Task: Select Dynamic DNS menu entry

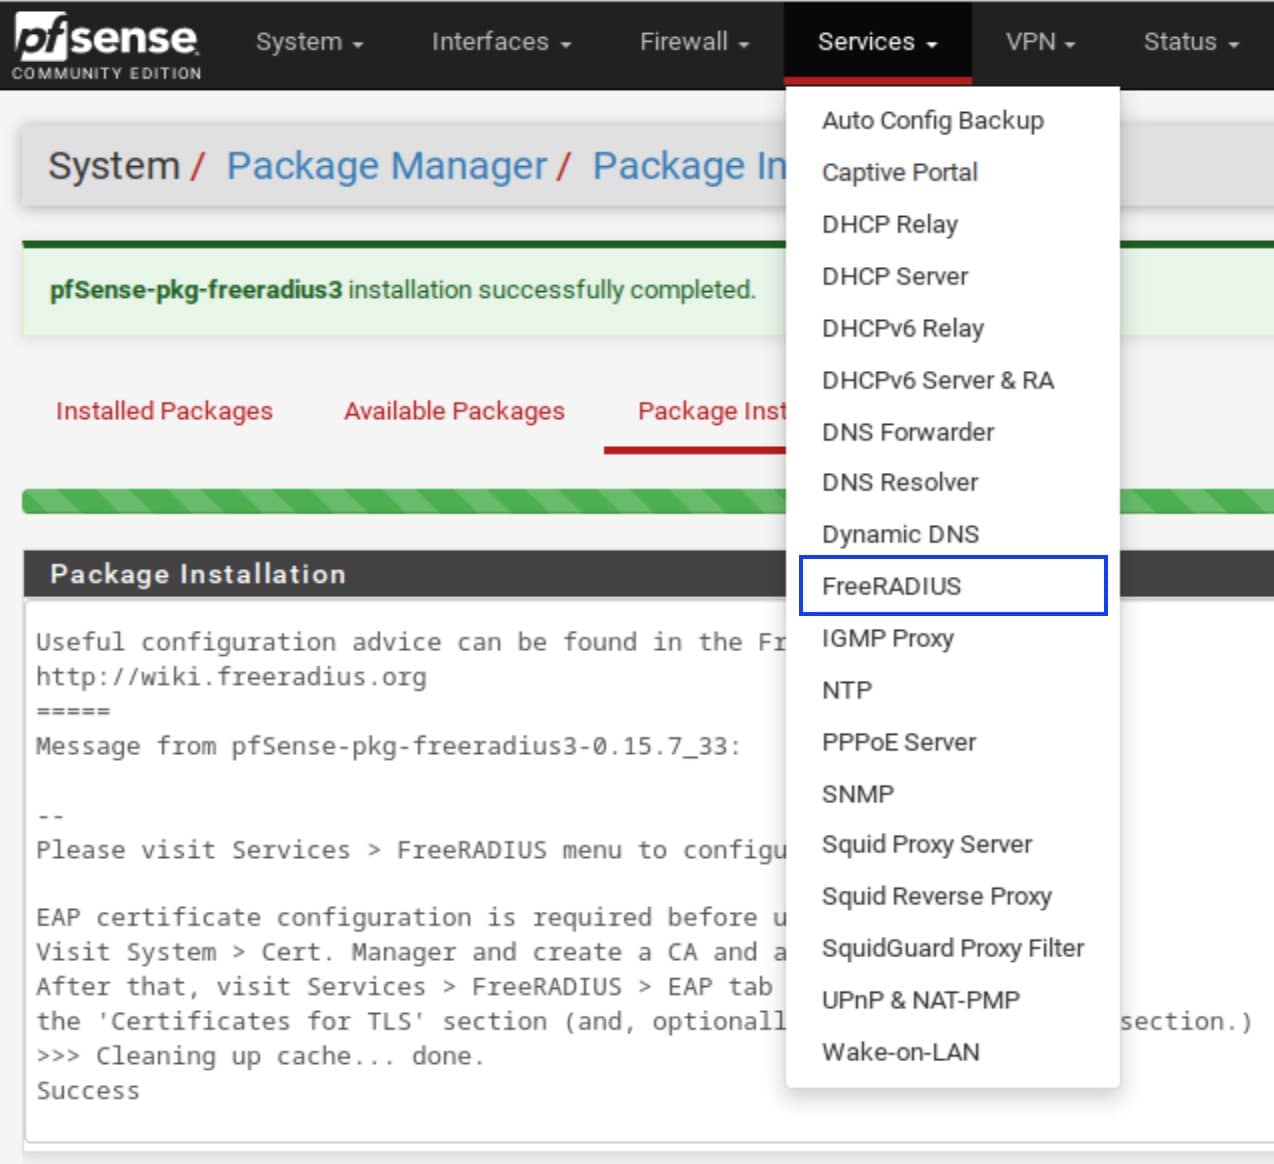Action: point(952,534)
